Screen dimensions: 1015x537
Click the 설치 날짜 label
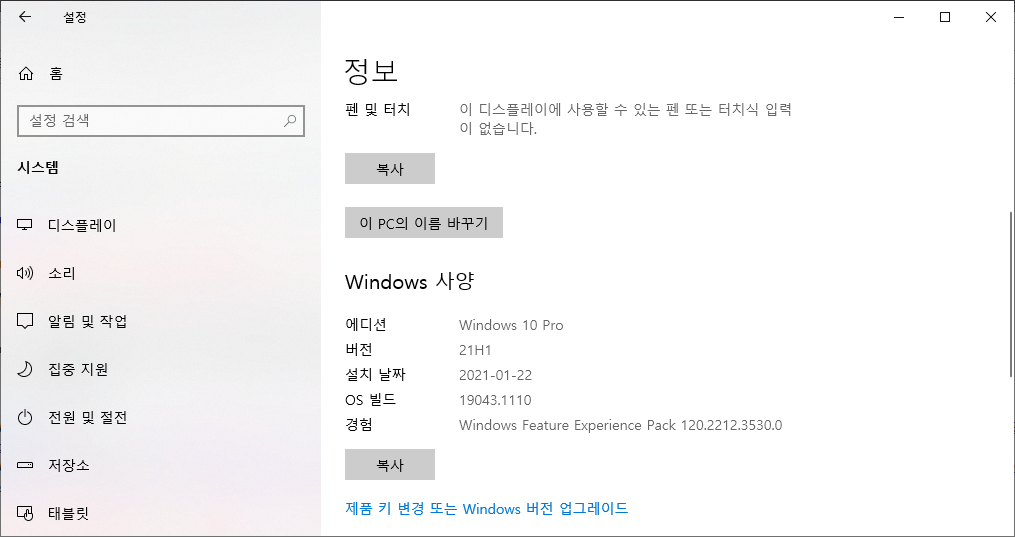tap(375, 375)
